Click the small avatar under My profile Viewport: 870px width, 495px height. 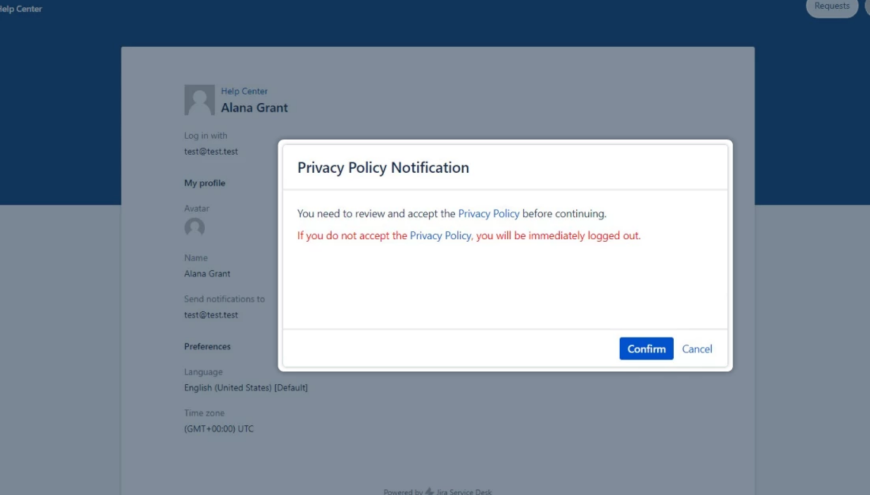click(195, 228)
